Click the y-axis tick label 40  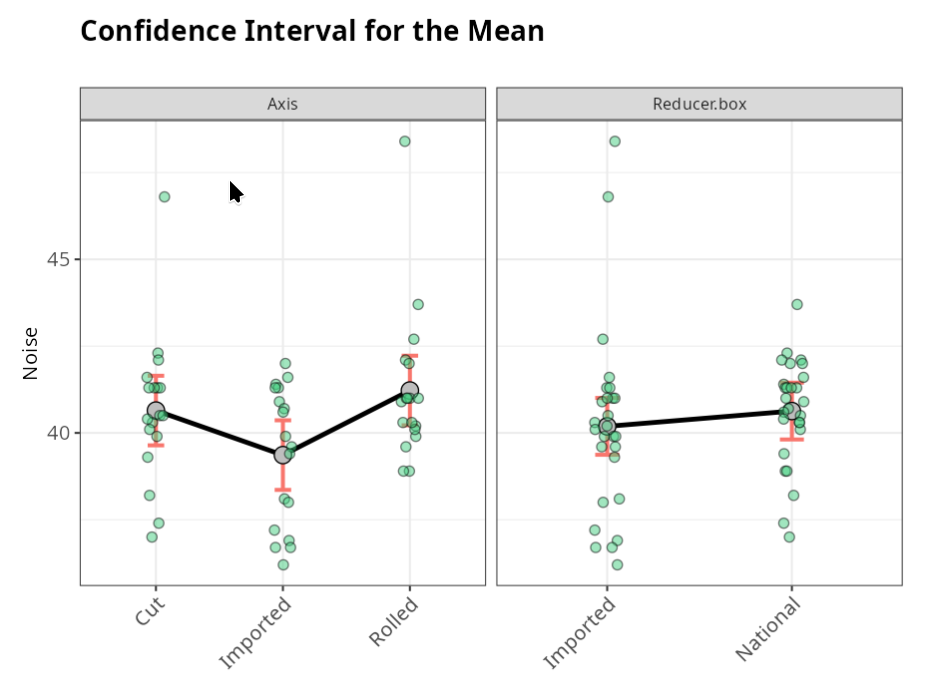click(x=64, y=433)
